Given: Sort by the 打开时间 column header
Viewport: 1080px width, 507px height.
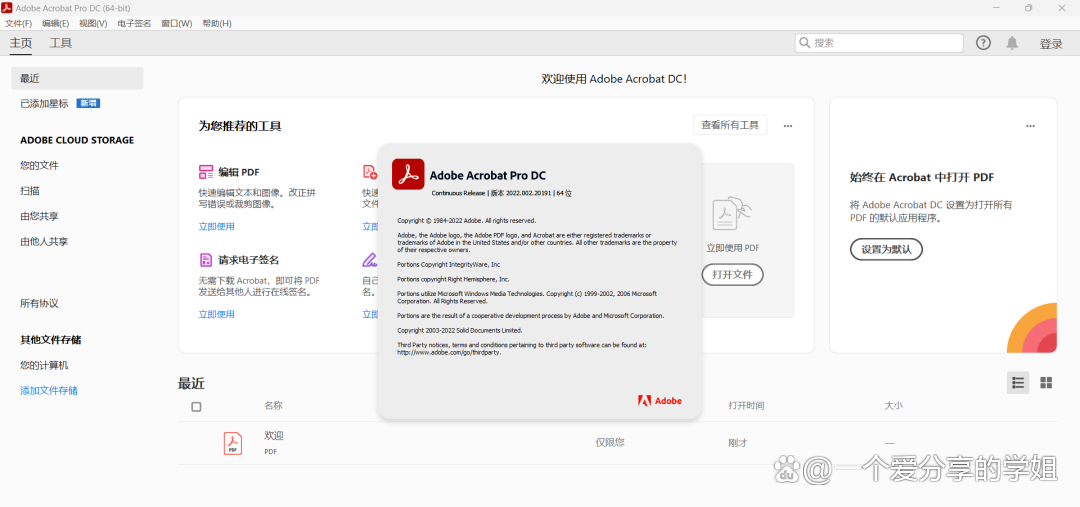Looking at the screenshot, I should (746, 406).
